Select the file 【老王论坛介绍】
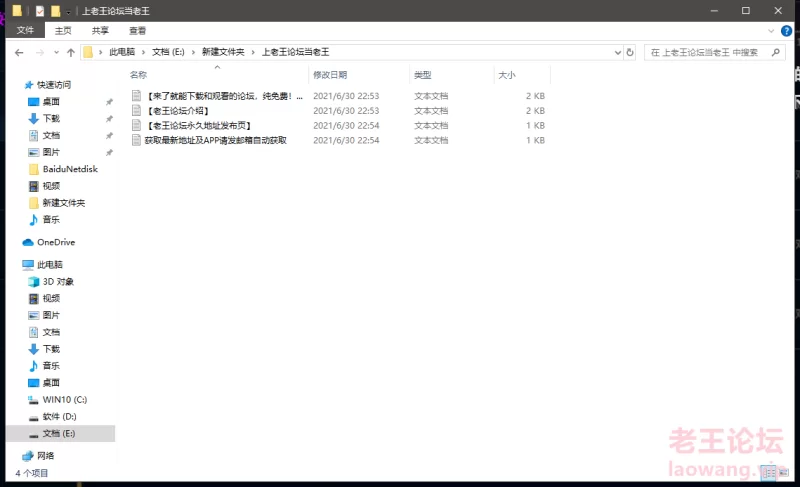Screen dimensions: 800x487 [178, 111]
